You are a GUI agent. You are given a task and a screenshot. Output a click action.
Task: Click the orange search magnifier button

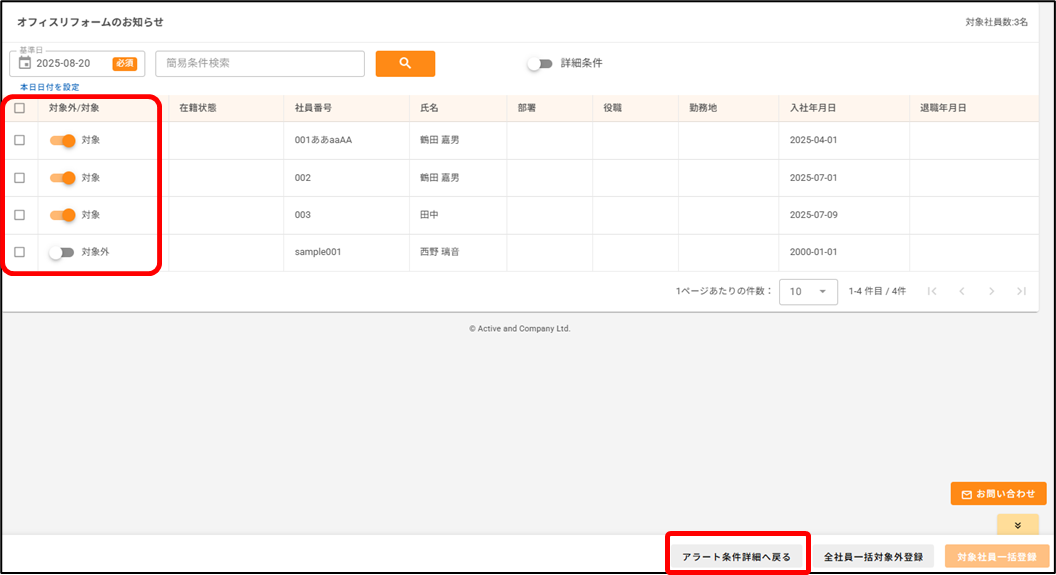pos(405,63)
